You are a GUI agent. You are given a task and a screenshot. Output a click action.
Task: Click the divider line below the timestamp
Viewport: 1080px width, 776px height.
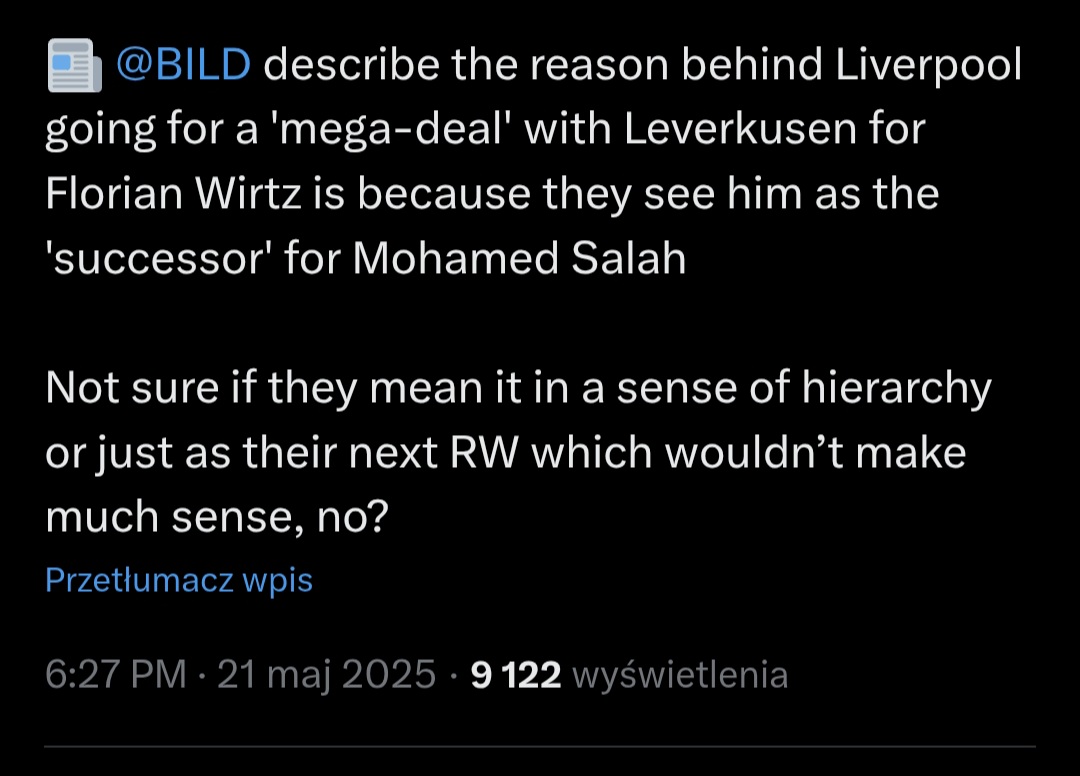[x=540, y=746]
